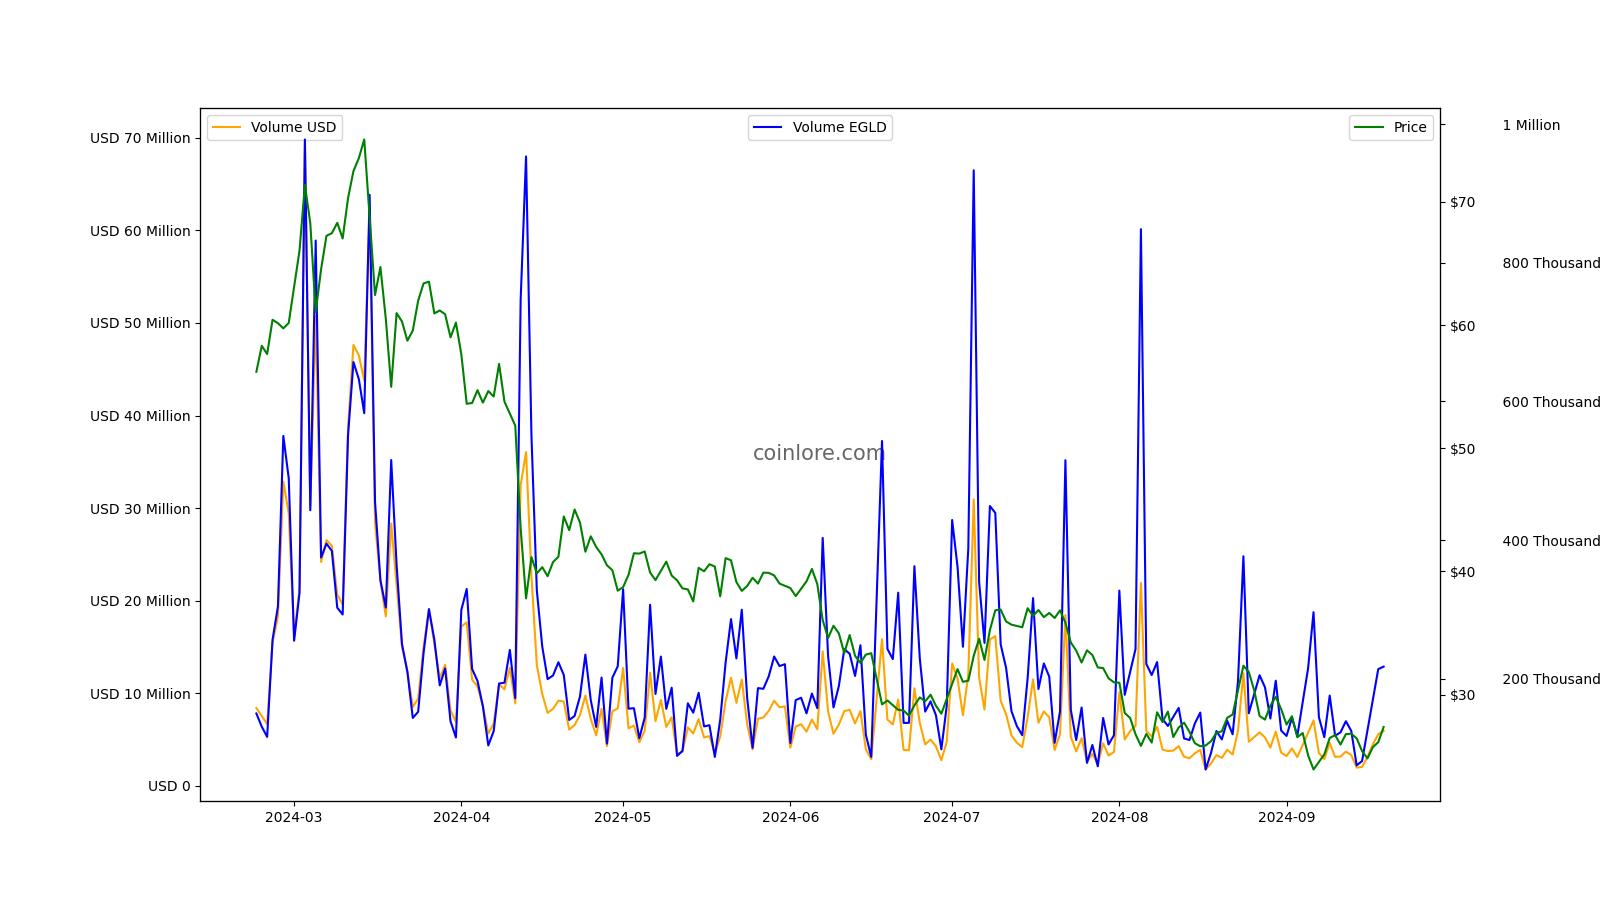Click the USD 70 Million axis label

(x=140, y=138)
